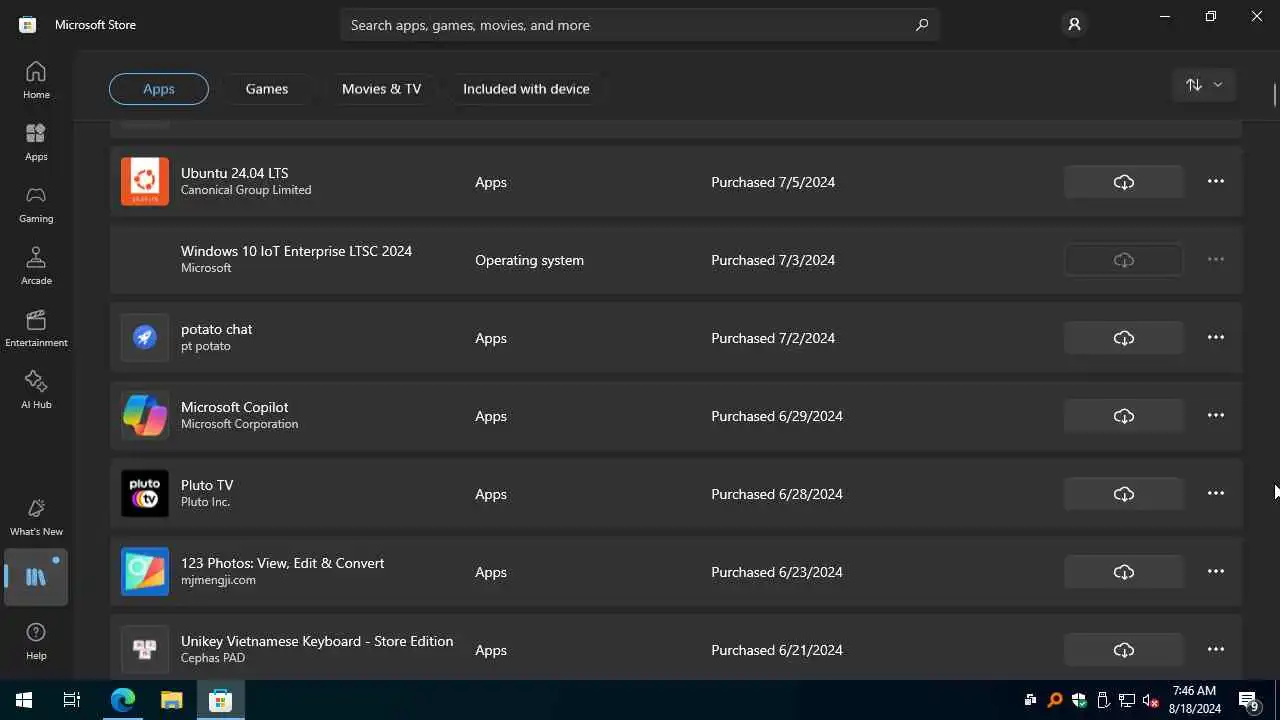
Task: Download potato chat via cloud icon
Action: (x=1124, y=338)
